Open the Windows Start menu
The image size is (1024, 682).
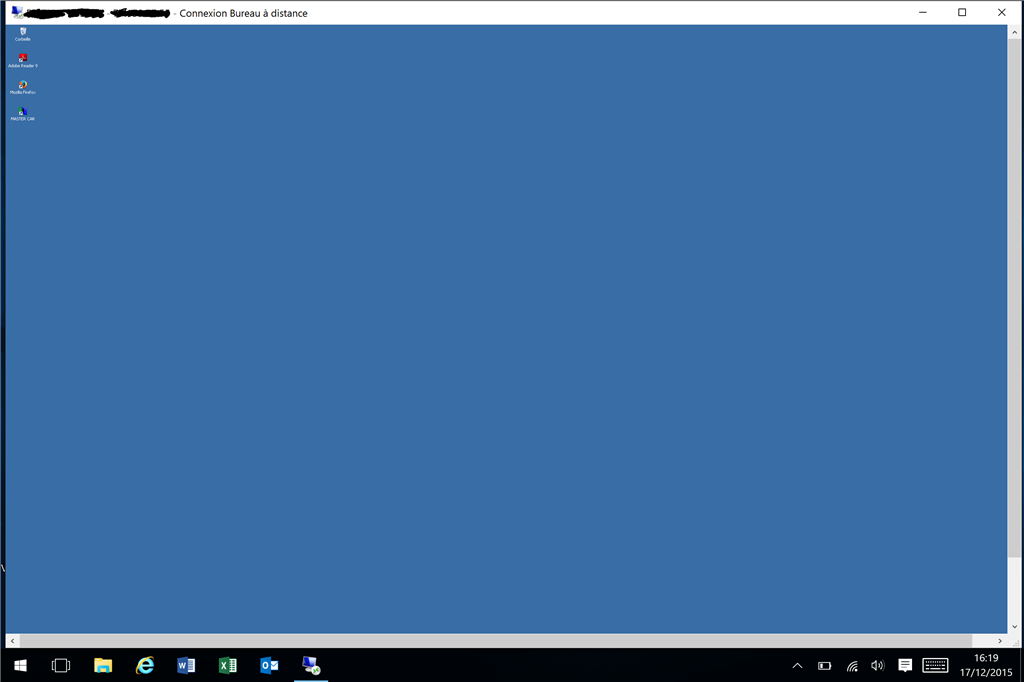tap(20, 666)
